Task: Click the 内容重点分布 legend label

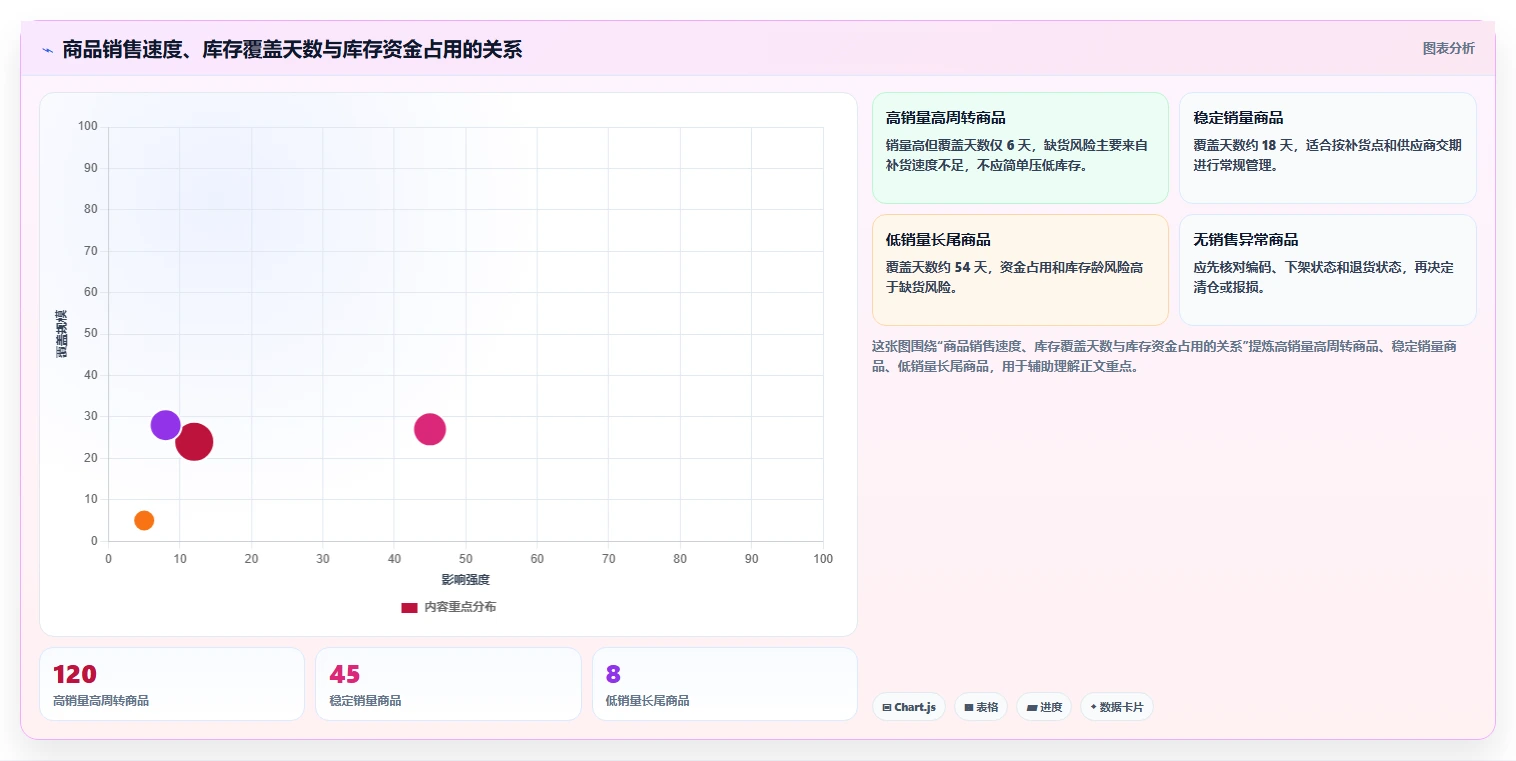Action: coord(460,607)
